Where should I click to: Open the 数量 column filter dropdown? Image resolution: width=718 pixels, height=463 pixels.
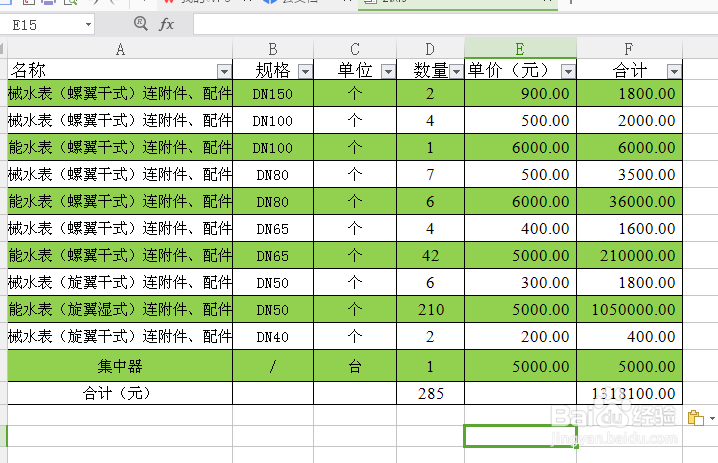tap(456, 71)
